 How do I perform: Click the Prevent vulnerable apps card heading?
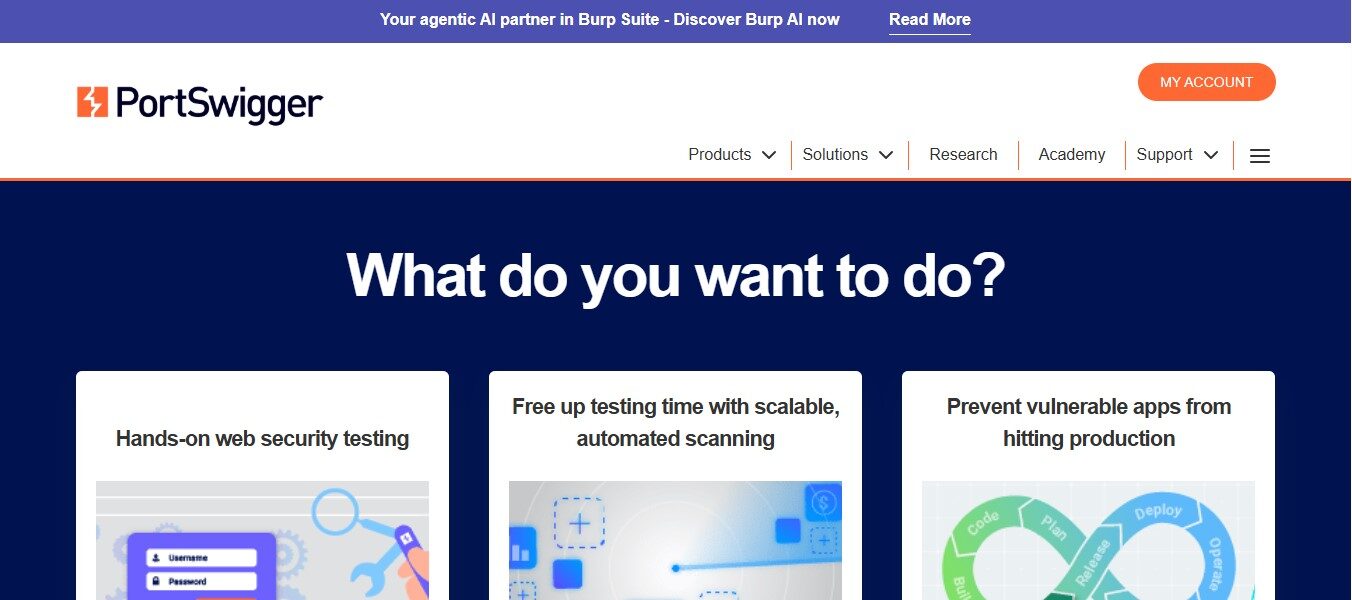click(x=1088, y=422)
